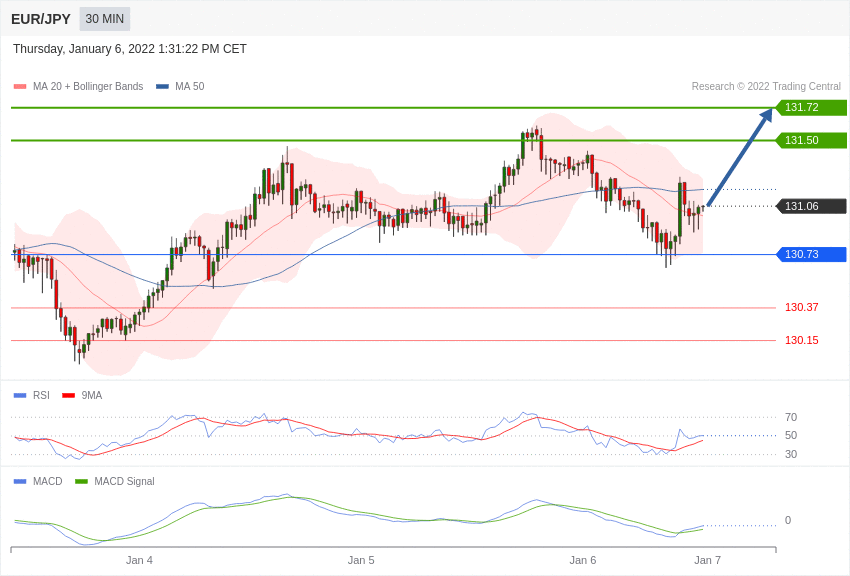Image resolution: width=850 pixels, height=576 pixels.
Task: Click "Research © 2022 Trading Central" credit
Action: click(x=766, y=86)
